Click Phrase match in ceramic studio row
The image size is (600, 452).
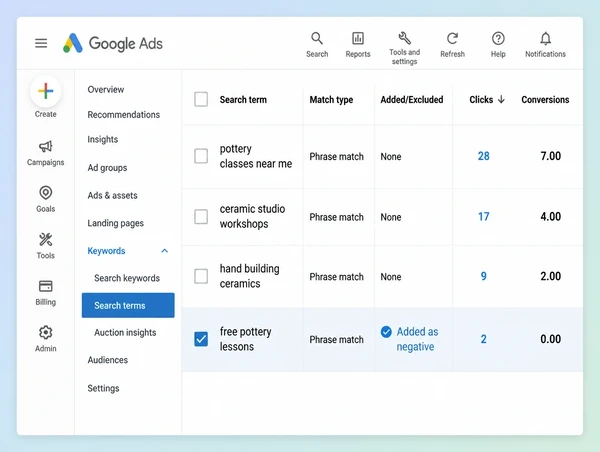point(336,217)
